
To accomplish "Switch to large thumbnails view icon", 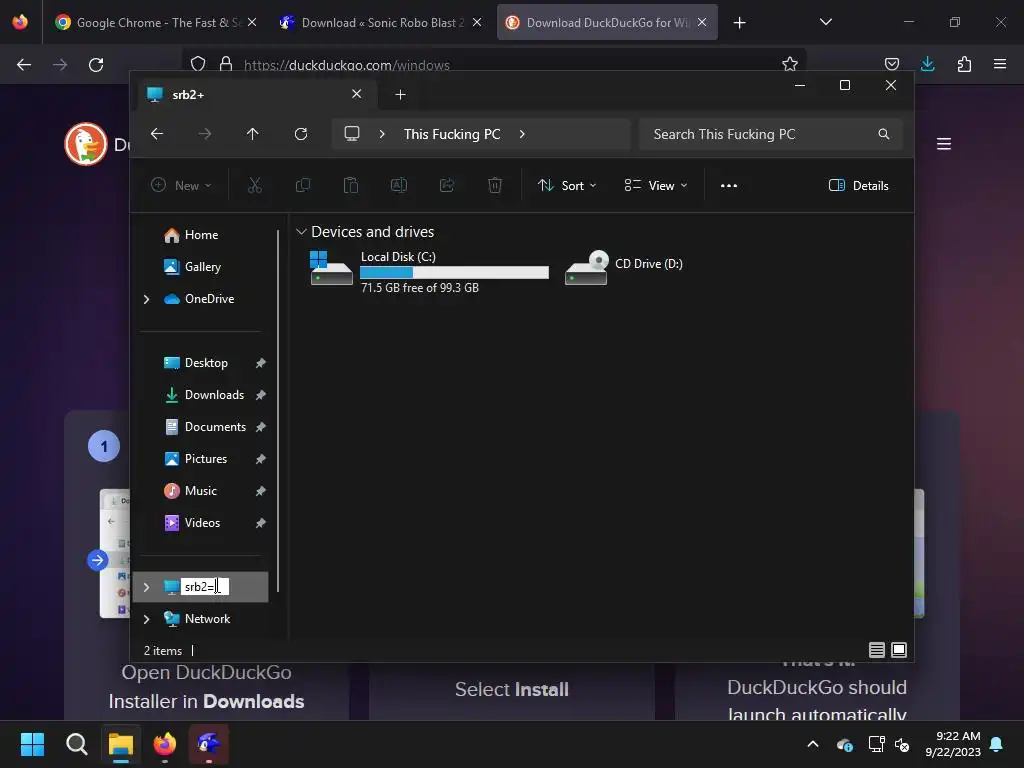I will pos(899,650).
